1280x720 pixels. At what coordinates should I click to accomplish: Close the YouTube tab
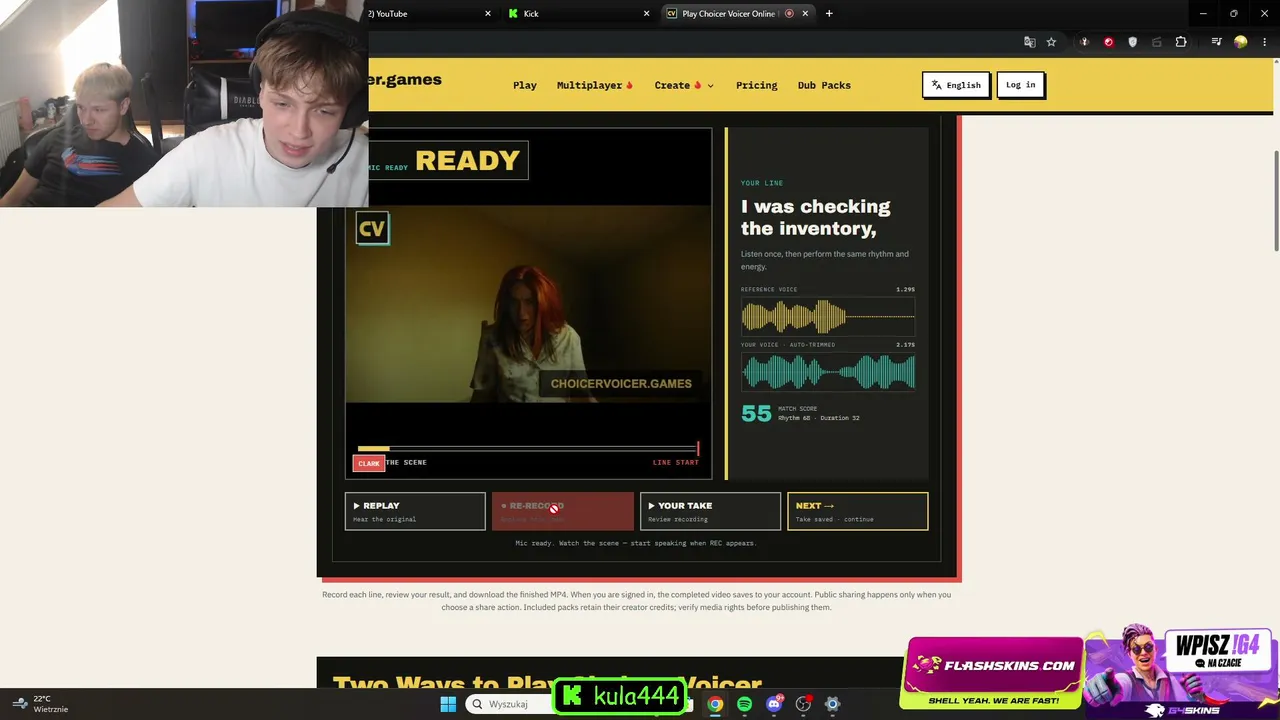point(488,14)
